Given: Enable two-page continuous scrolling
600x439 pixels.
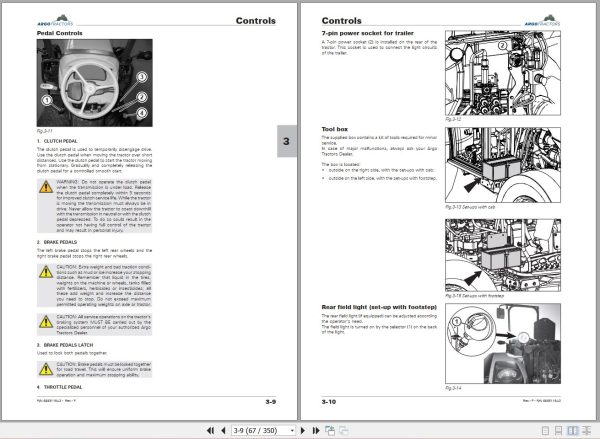Looking at the screenshot, I should pos(586,431).
